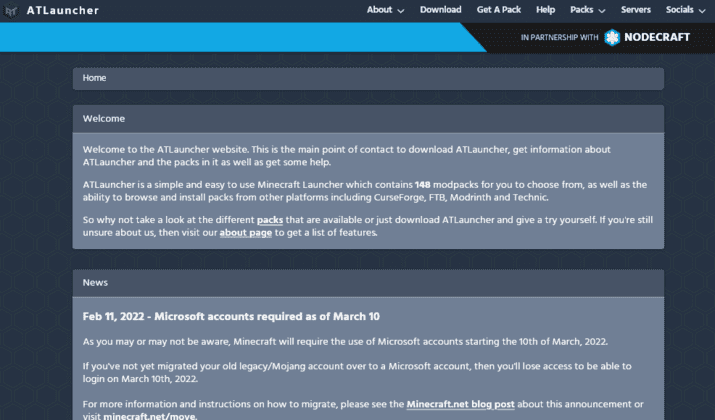Click the ATLauncher cube logo icon

coord(10,10)
